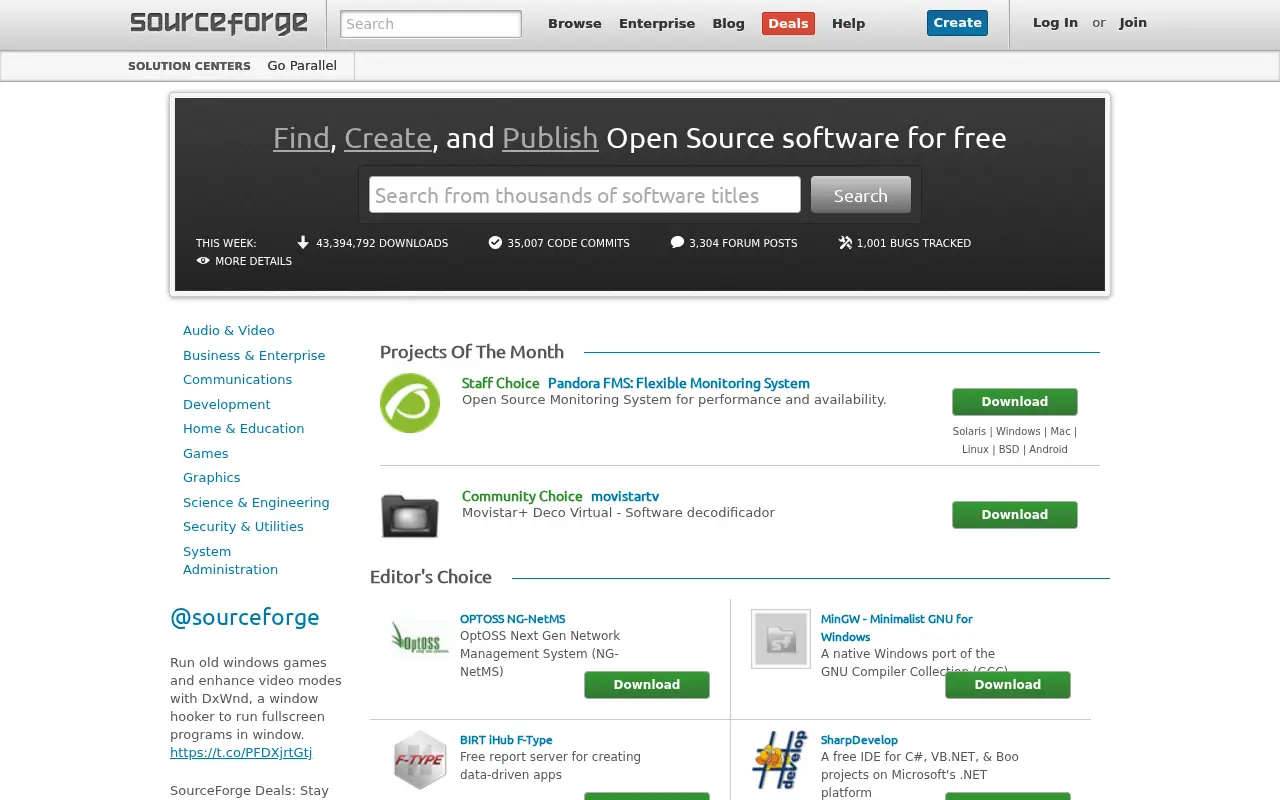Open the Games category
Screen dimensions: 1280x800
point(206,454)
